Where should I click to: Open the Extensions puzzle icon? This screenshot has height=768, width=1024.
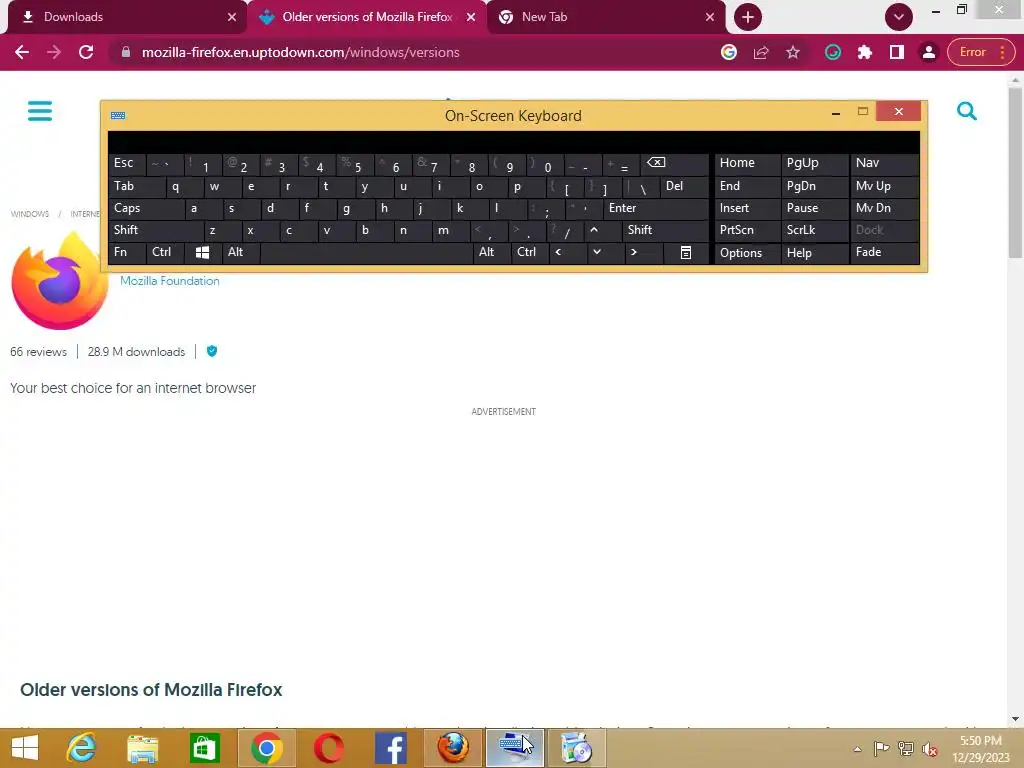(x=865, y=52)
